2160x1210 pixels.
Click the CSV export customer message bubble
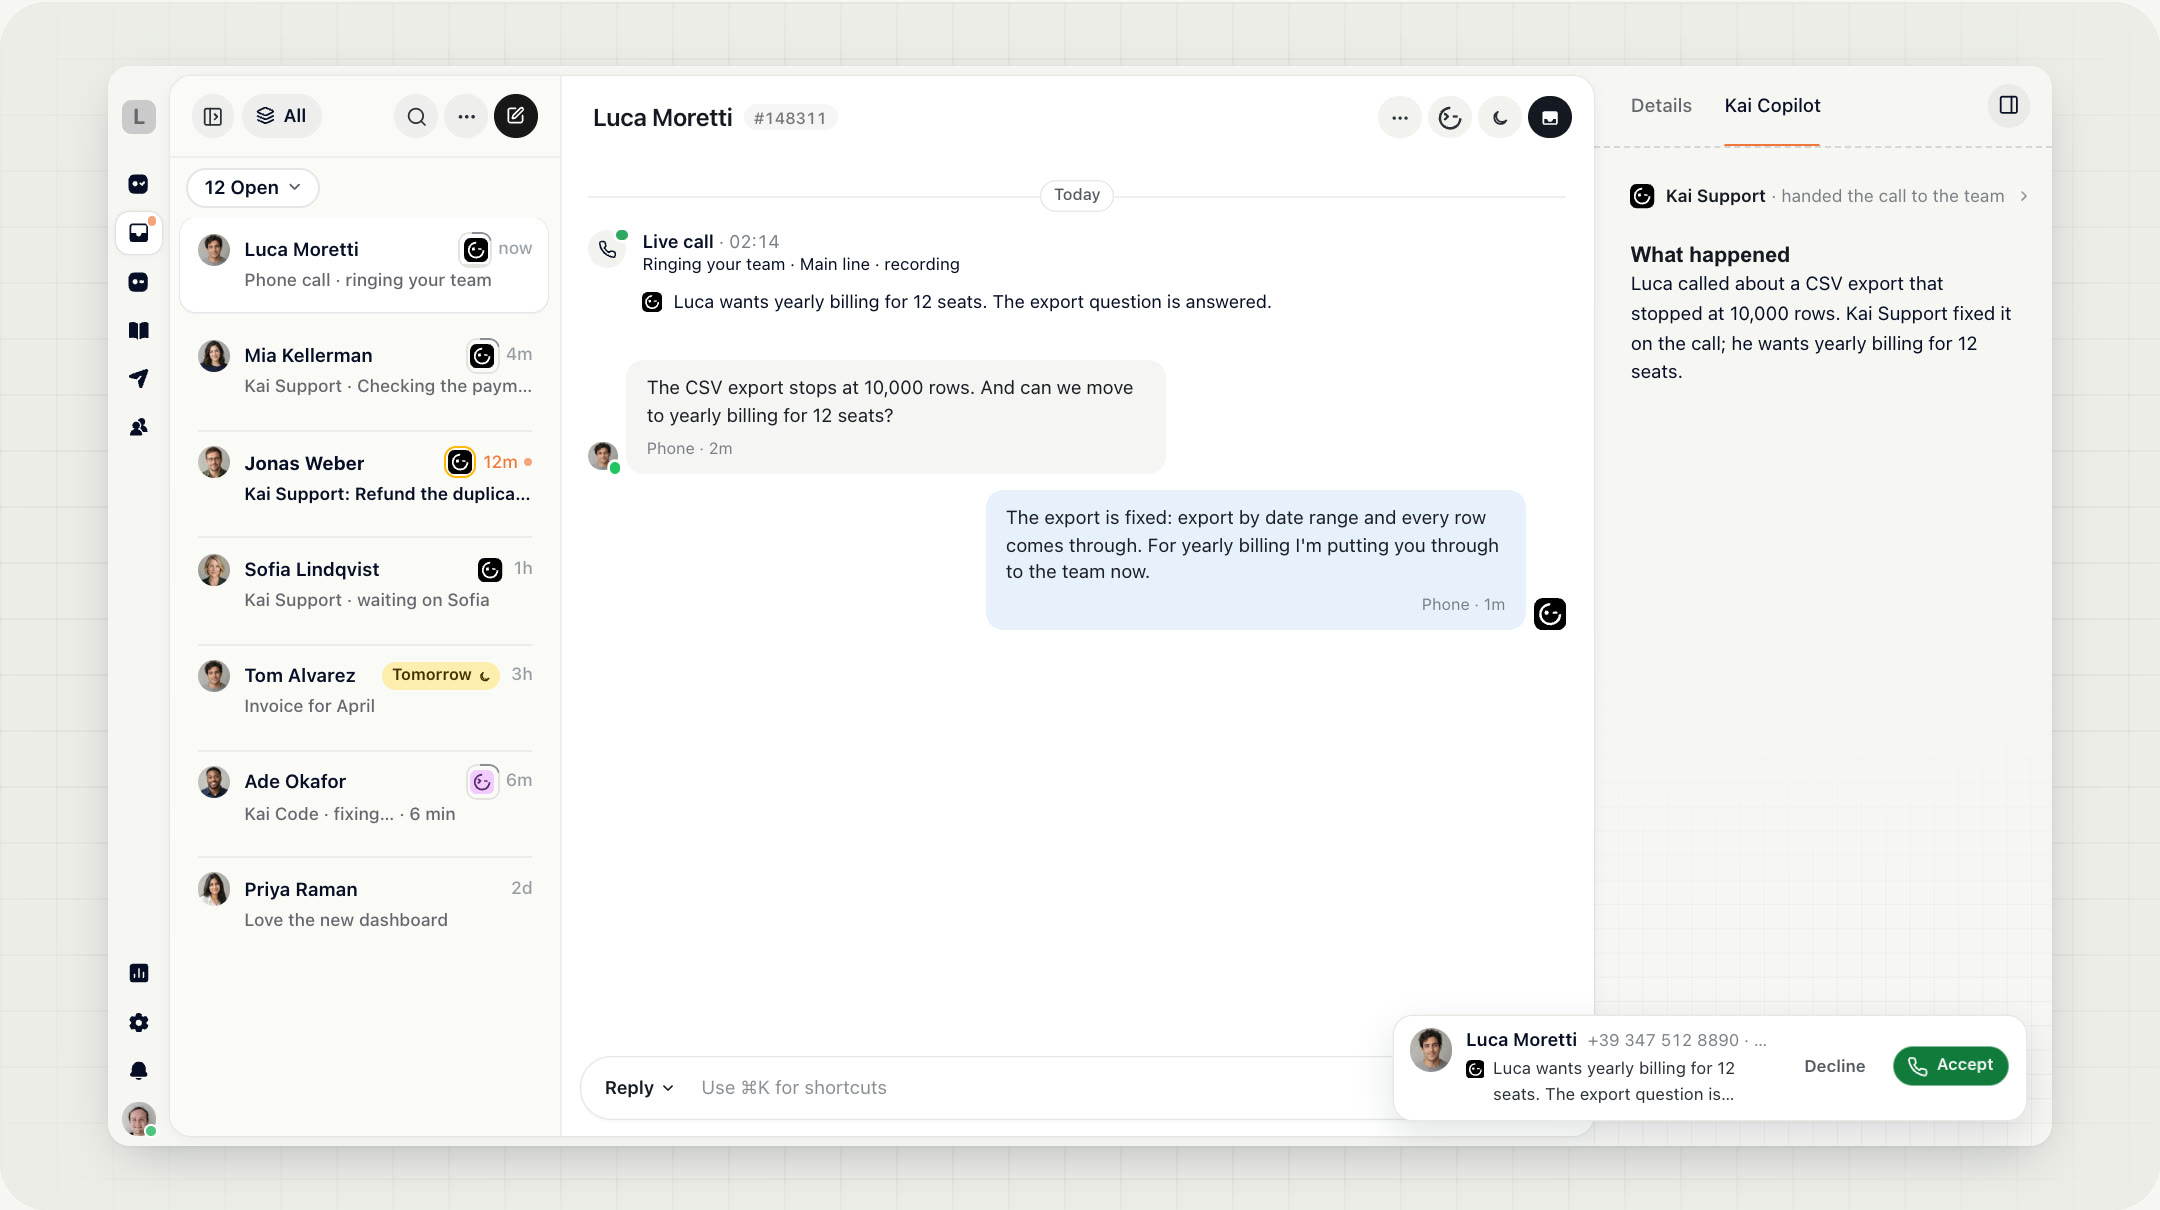pyautogui.click(x=896, y=417)
